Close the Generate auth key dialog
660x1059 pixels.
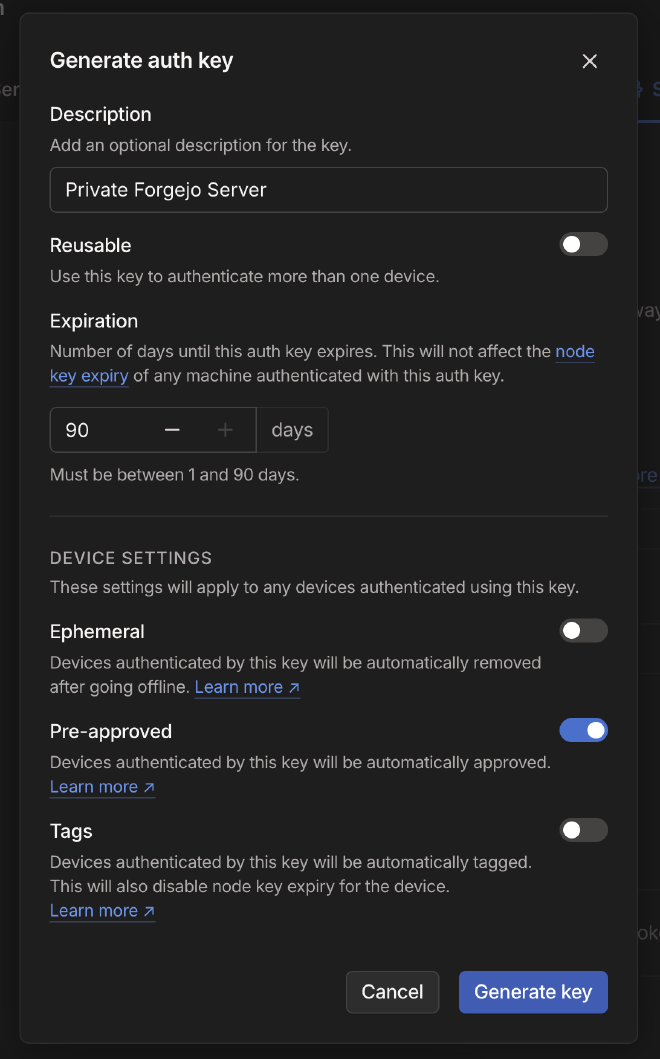tap(589, 61)
